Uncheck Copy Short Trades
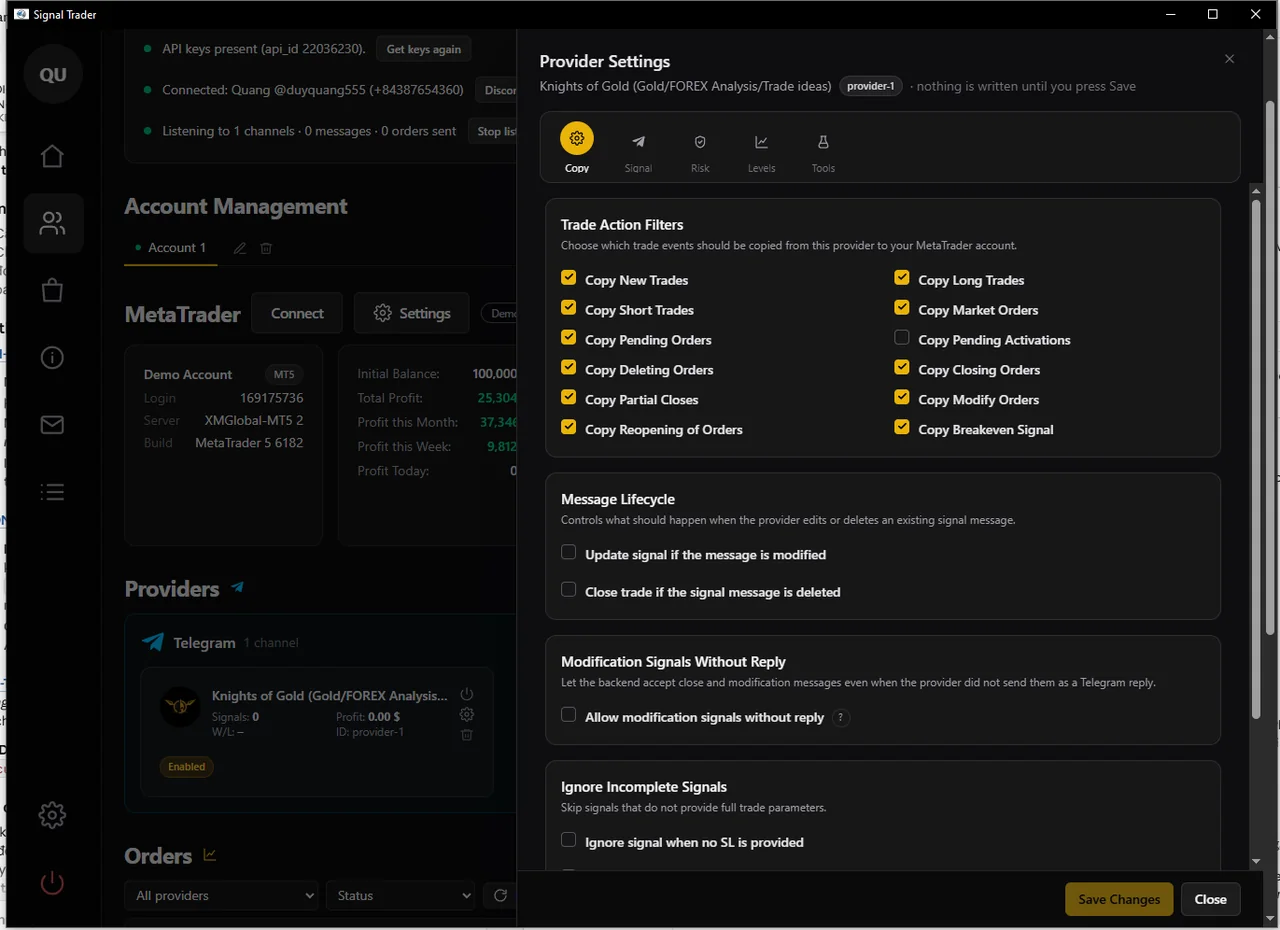1280x930 pixels. coord(568,308)
